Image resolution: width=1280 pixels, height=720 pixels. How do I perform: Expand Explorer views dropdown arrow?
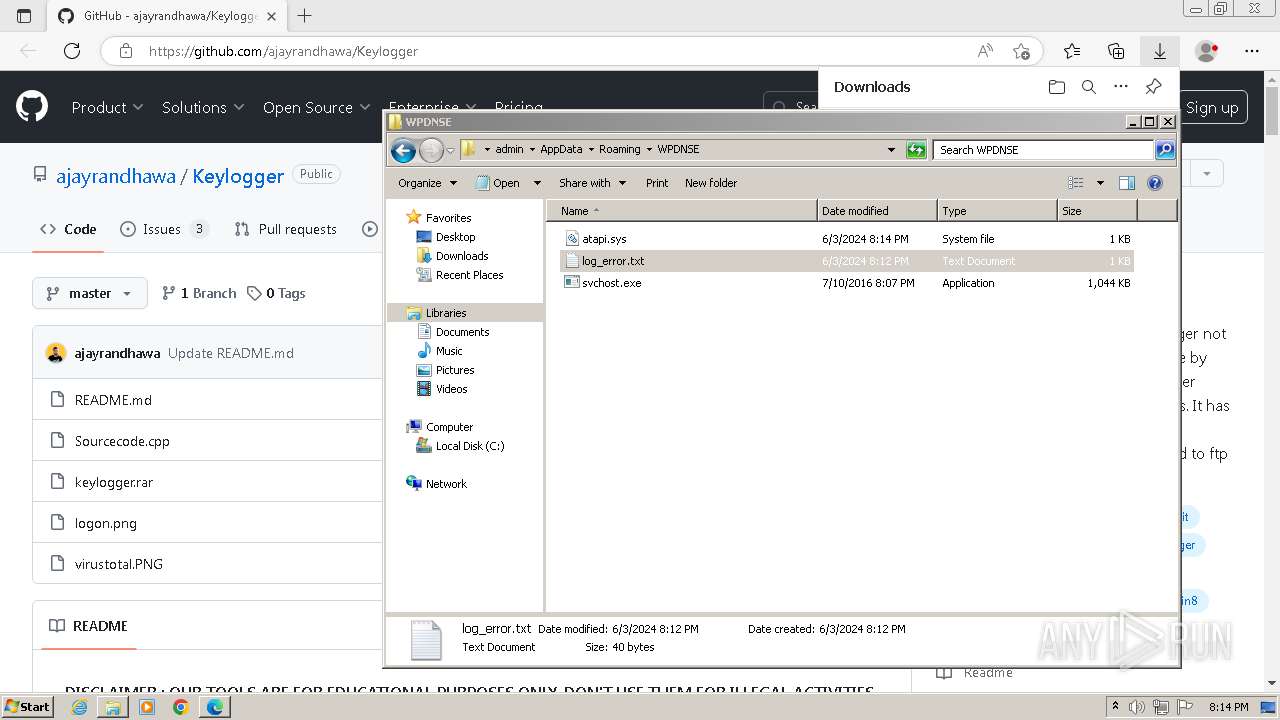click(1100, 183)
